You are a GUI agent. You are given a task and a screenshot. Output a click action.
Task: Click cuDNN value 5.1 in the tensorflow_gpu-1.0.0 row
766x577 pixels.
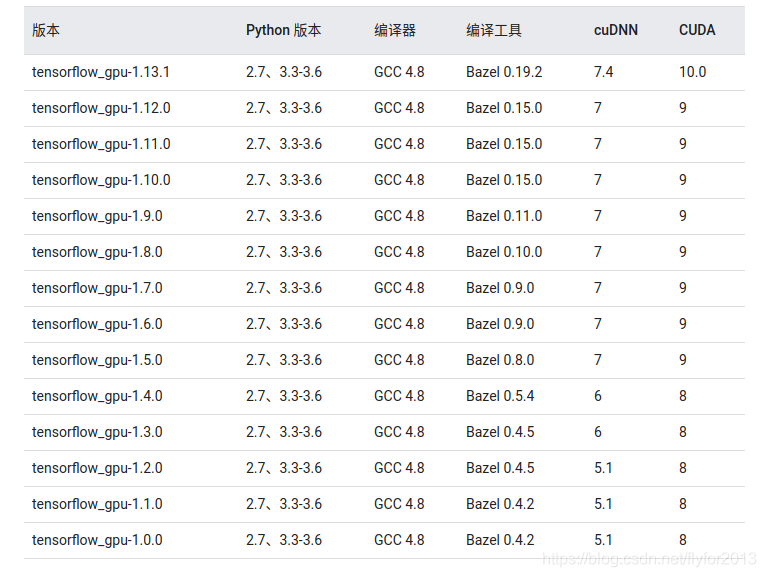click(x=603, y=540)
